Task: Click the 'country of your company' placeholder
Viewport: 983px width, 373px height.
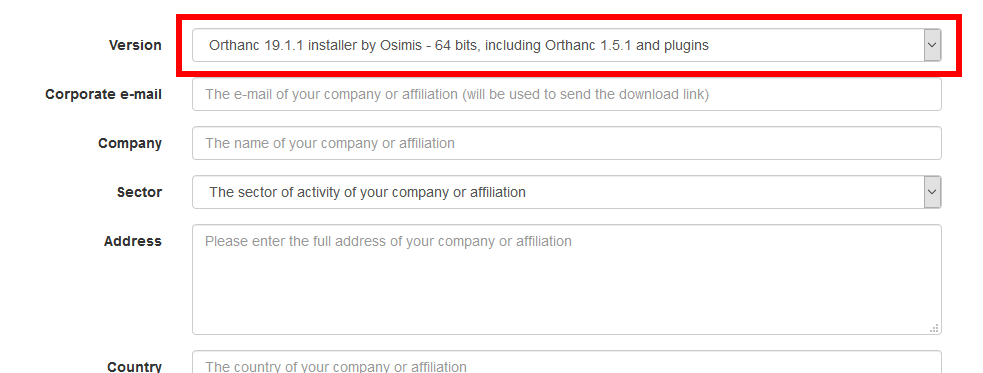Action: click(x=336, y=367)
